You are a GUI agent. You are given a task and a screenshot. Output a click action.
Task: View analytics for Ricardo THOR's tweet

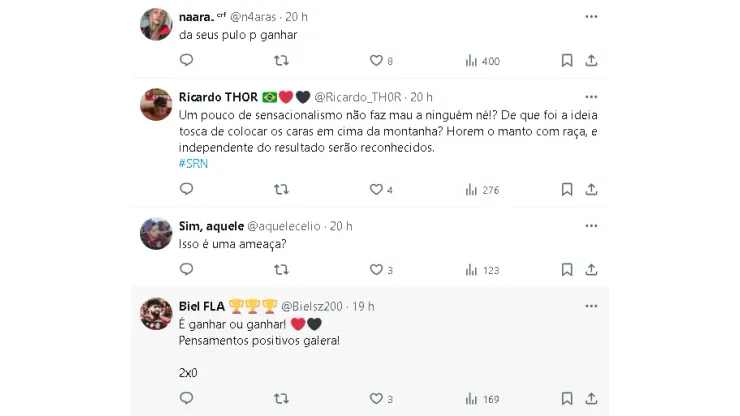(471, 190)
